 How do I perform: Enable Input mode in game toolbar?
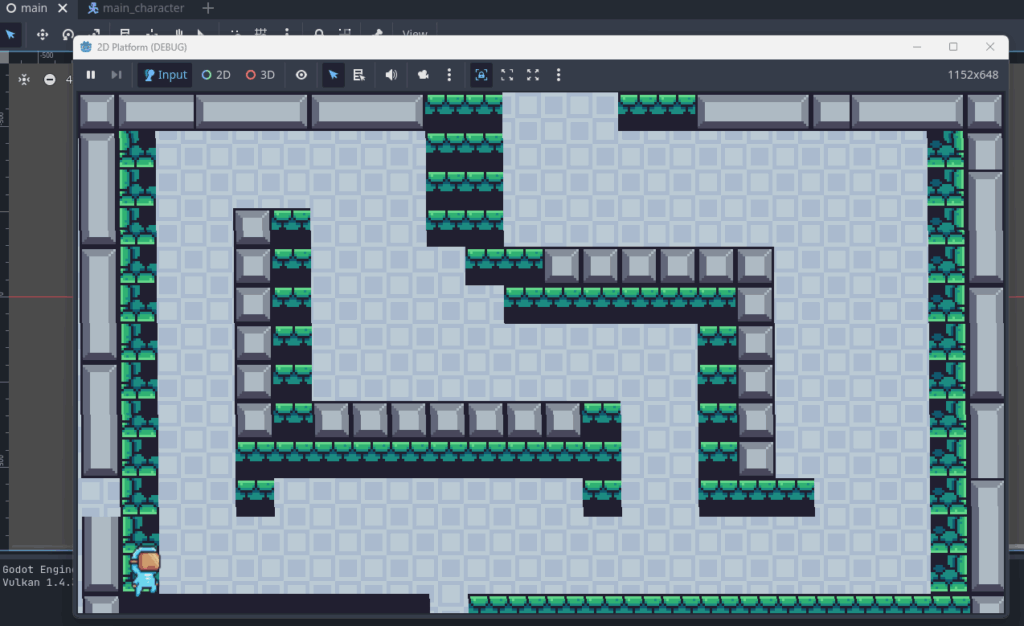click(x=164, y=75)
